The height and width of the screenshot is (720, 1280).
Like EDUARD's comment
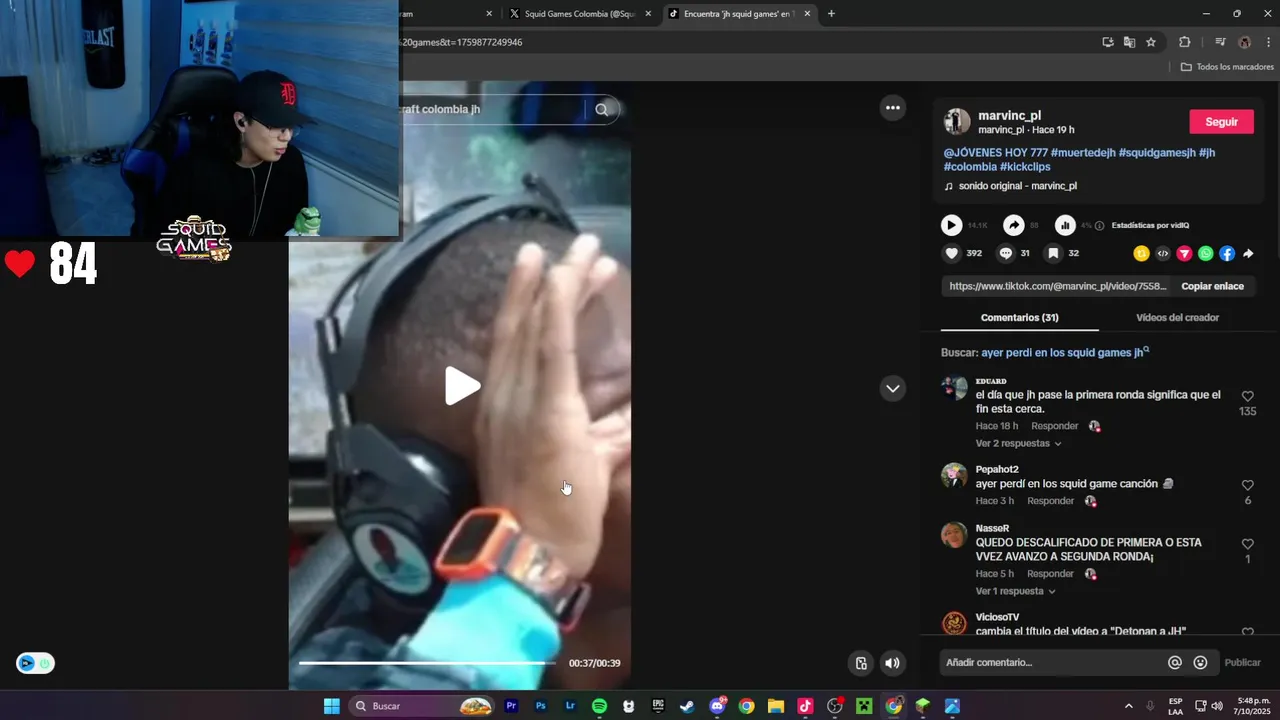tap(1247, 397)
